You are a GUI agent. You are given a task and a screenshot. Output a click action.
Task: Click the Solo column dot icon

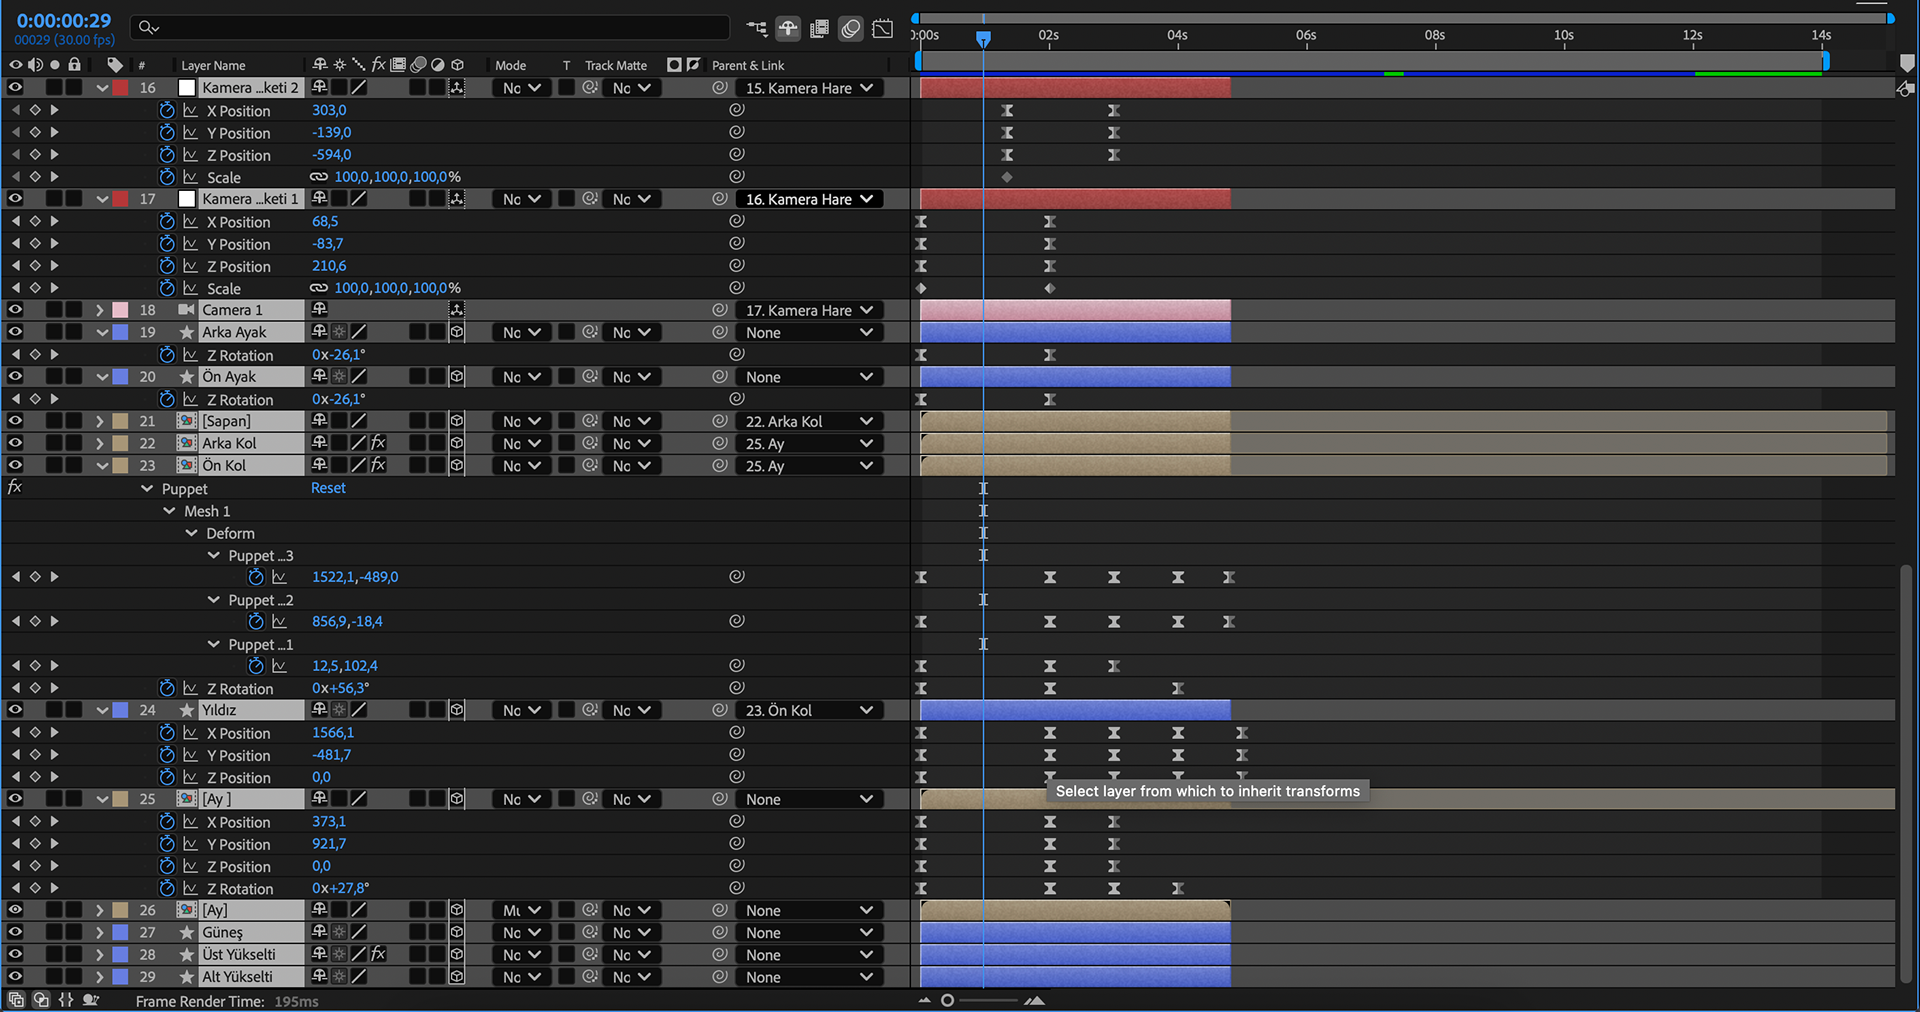coord(55,65)
